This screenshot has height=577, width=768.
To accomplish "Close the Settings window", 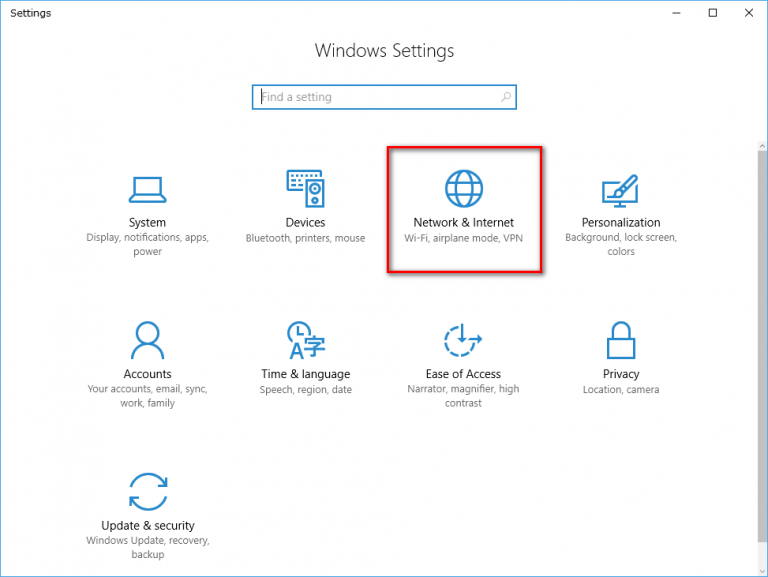I will click(749, 13).
